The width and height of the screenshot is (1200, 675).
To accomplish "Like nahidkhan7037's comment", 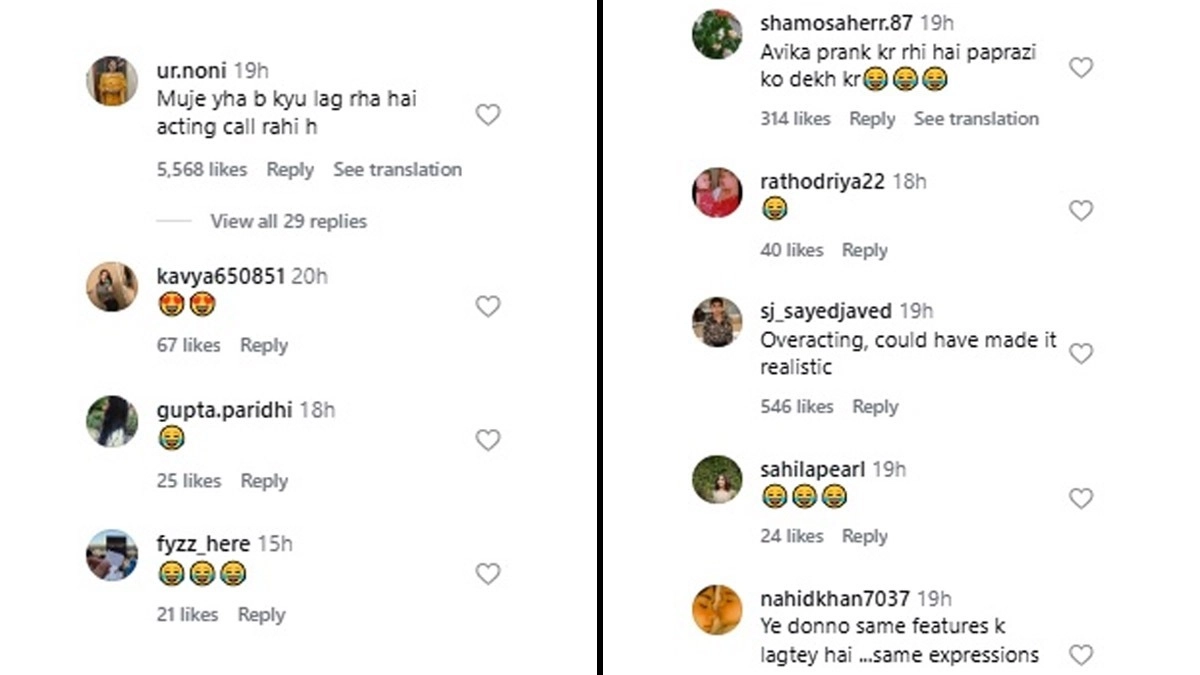I will (x=1080, y=655).
